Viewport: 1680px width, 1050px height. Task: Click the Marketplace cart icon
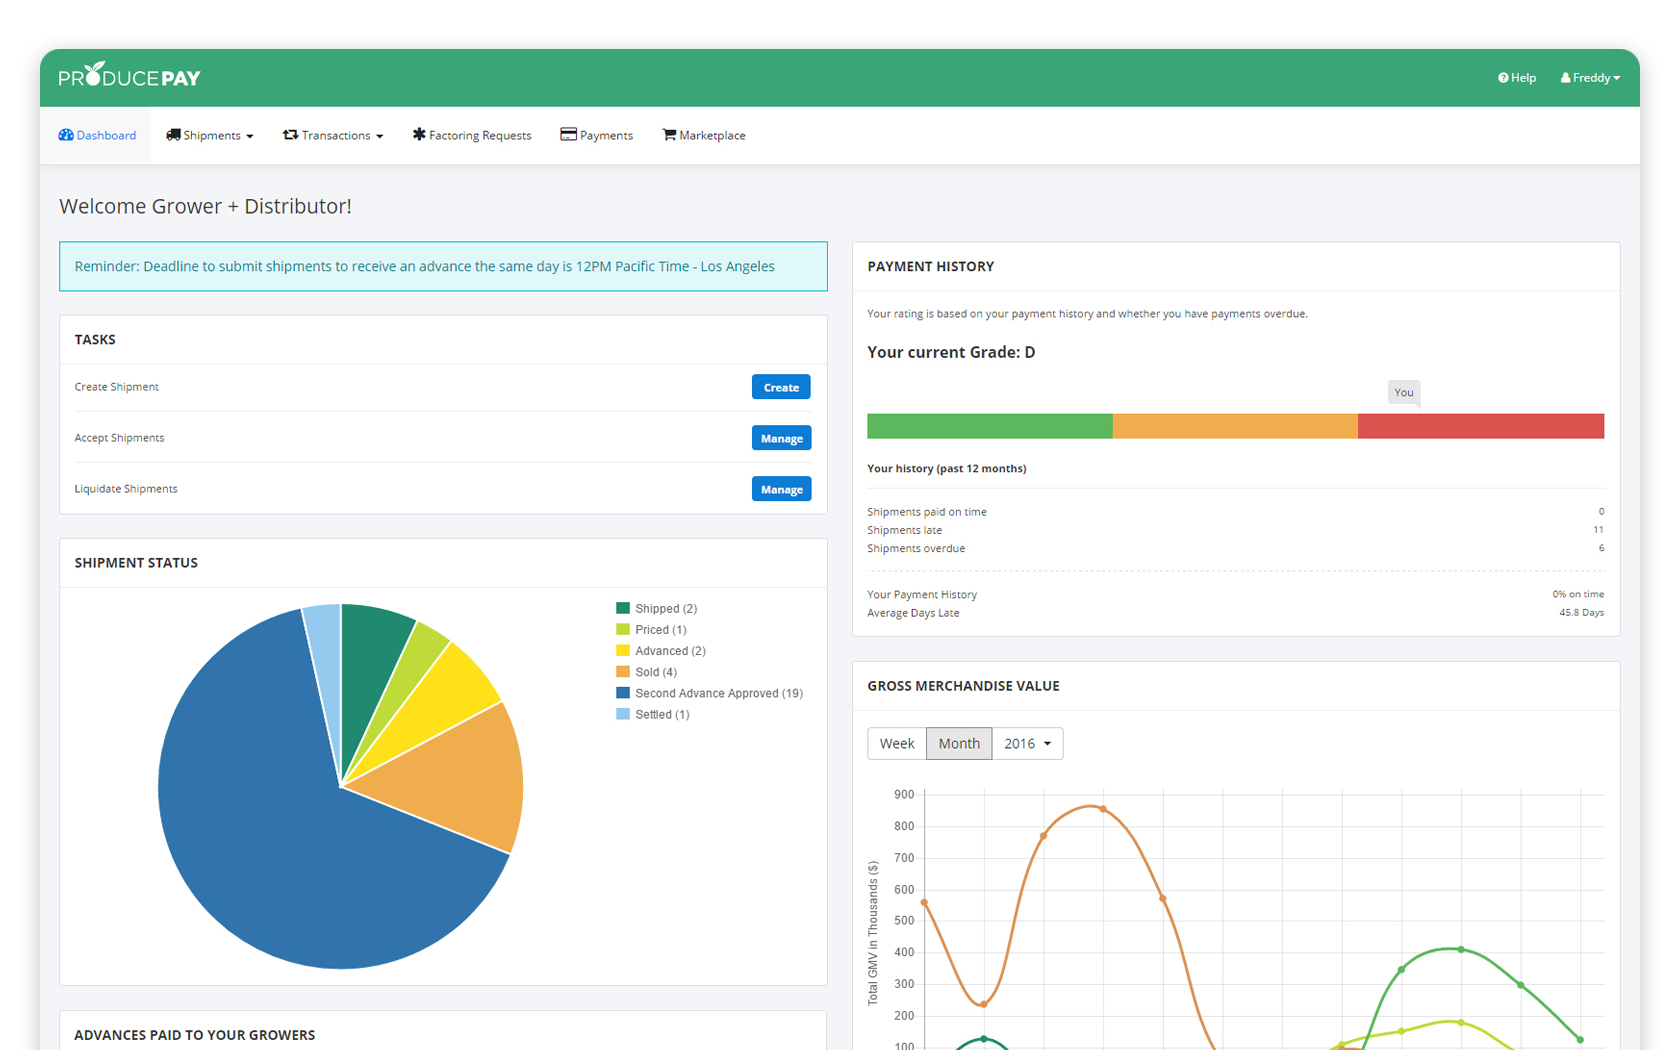(x=669, y=135)
